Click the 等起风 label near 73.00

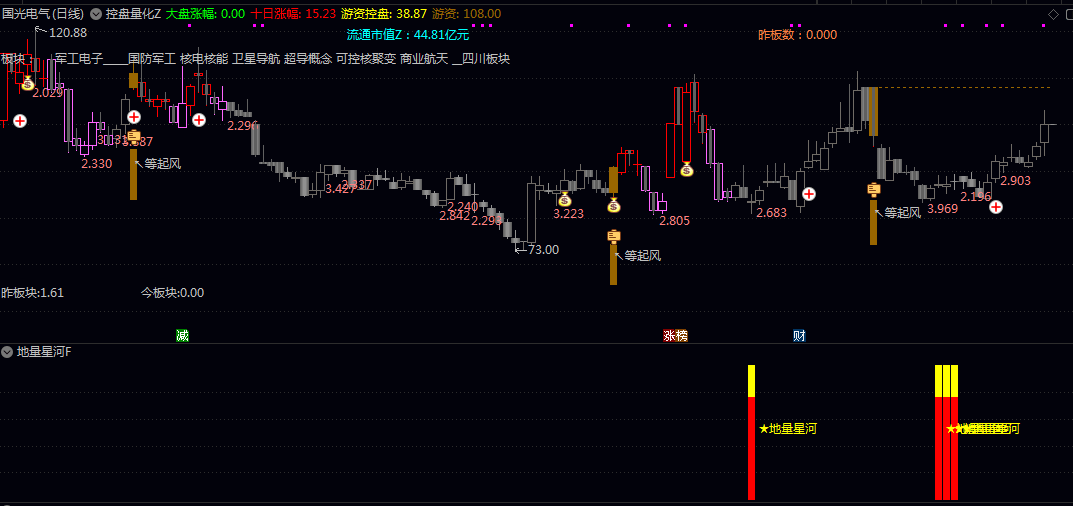coord(643,256)
